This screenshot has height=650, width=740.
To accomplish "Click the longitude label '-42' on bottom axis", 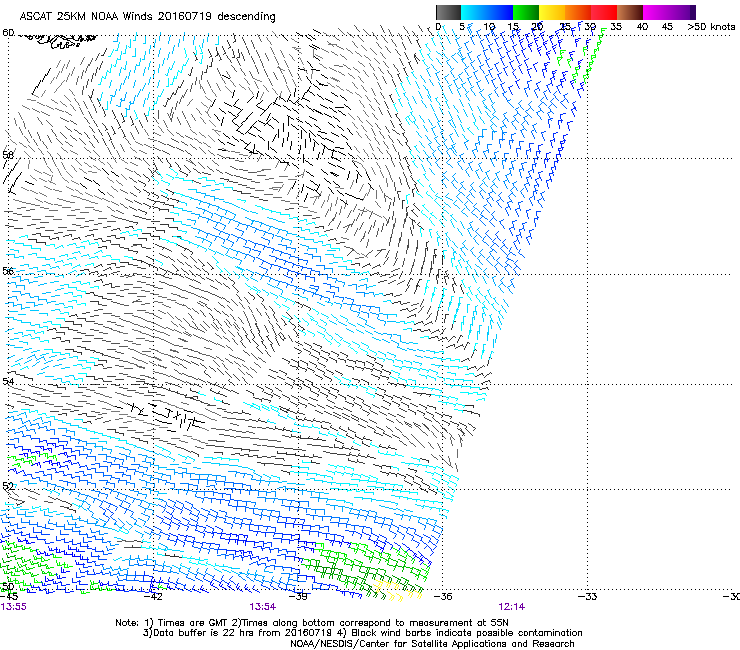I will pos(153,596).
